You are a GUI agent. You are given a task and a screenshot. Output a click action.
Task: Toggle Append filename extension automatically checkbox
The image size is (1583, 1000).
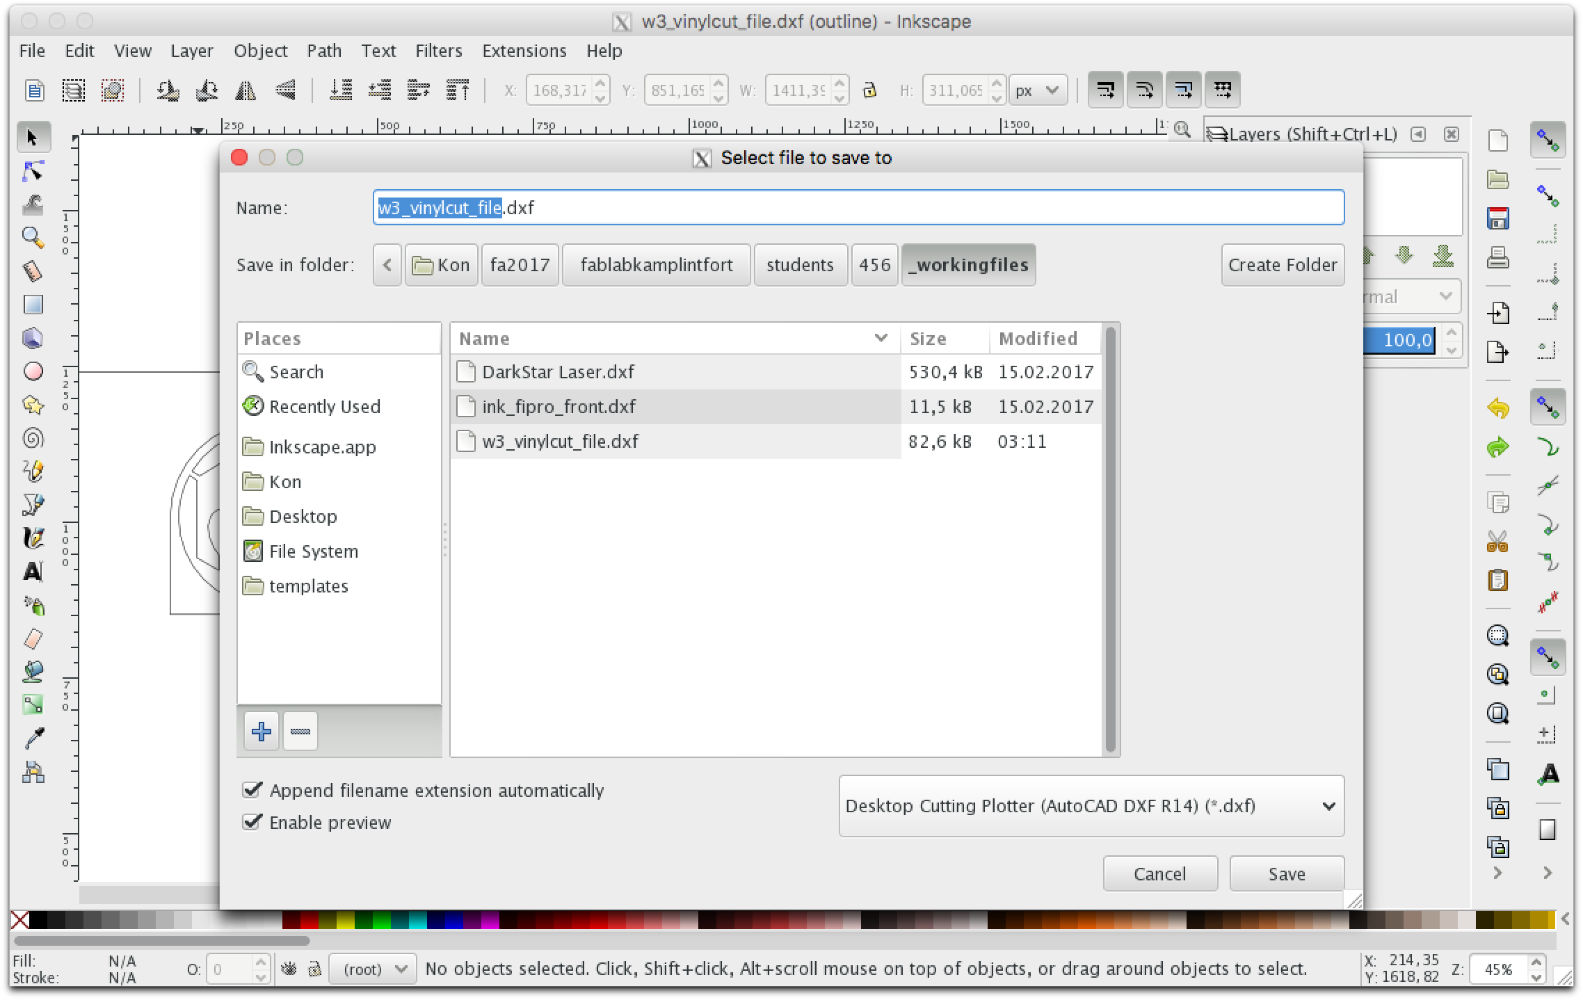pyautogui.click(x=253, y=790)
